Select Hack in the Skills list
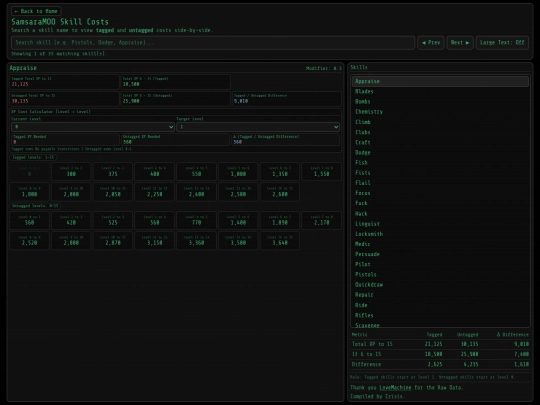Image resolution: width=540 pixels, height=405 pixels. click(440, 214)
